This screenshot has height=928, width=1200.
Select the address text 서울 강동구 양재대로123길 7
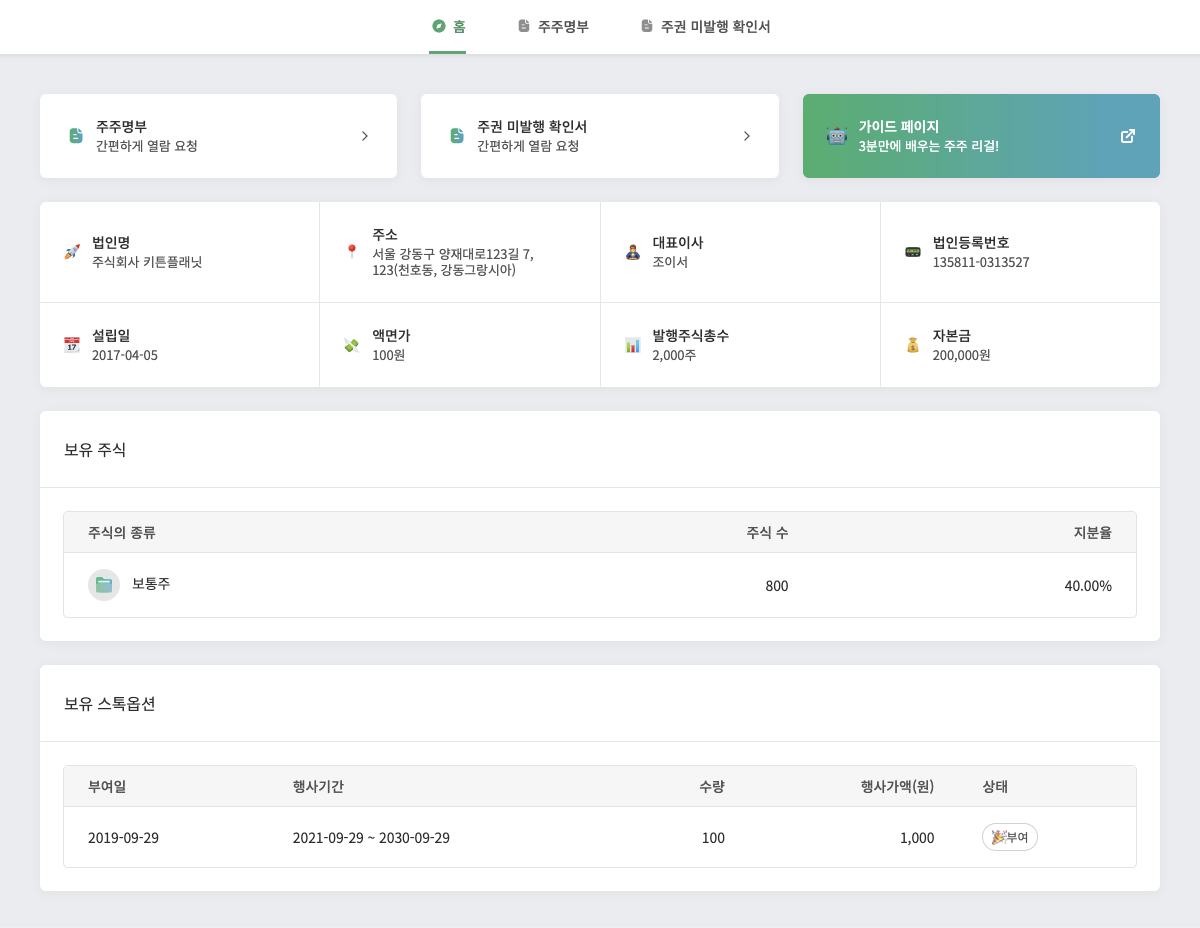[x=453, y=254]
